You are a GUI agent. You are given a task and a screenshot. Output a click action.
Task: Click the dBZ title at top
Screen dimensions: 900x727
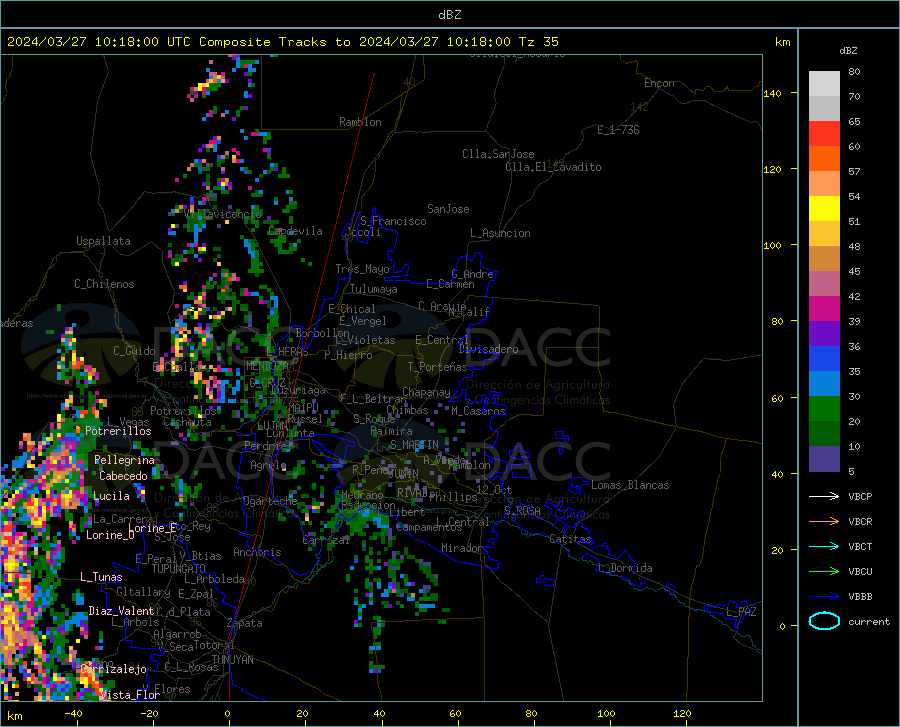click(x=449, y=15)
